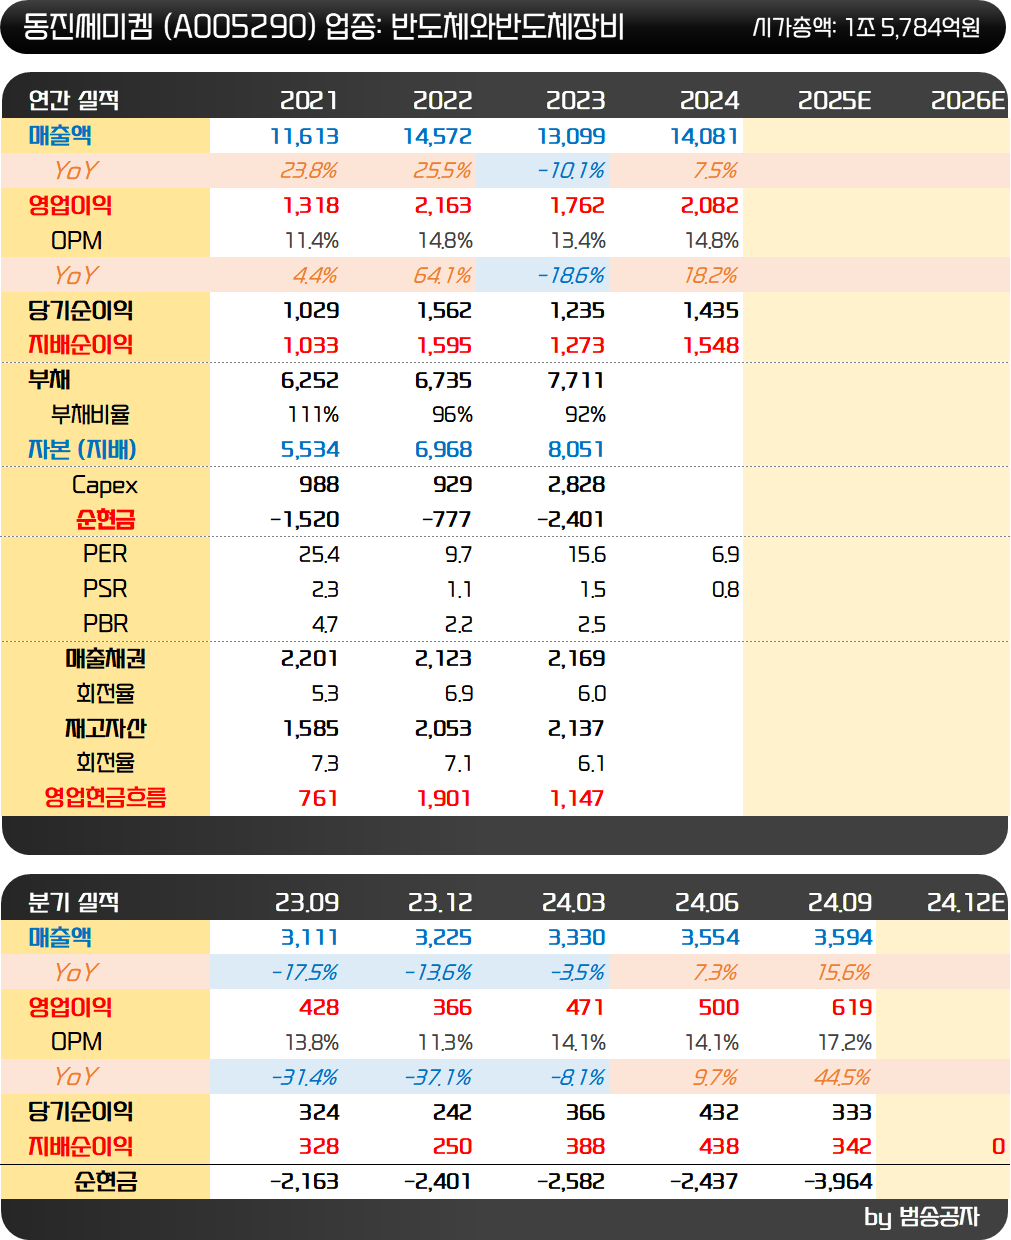Select the company title 동진쎄미켐 (A005290)
1011x1240 pixels.
pos(169,27)
